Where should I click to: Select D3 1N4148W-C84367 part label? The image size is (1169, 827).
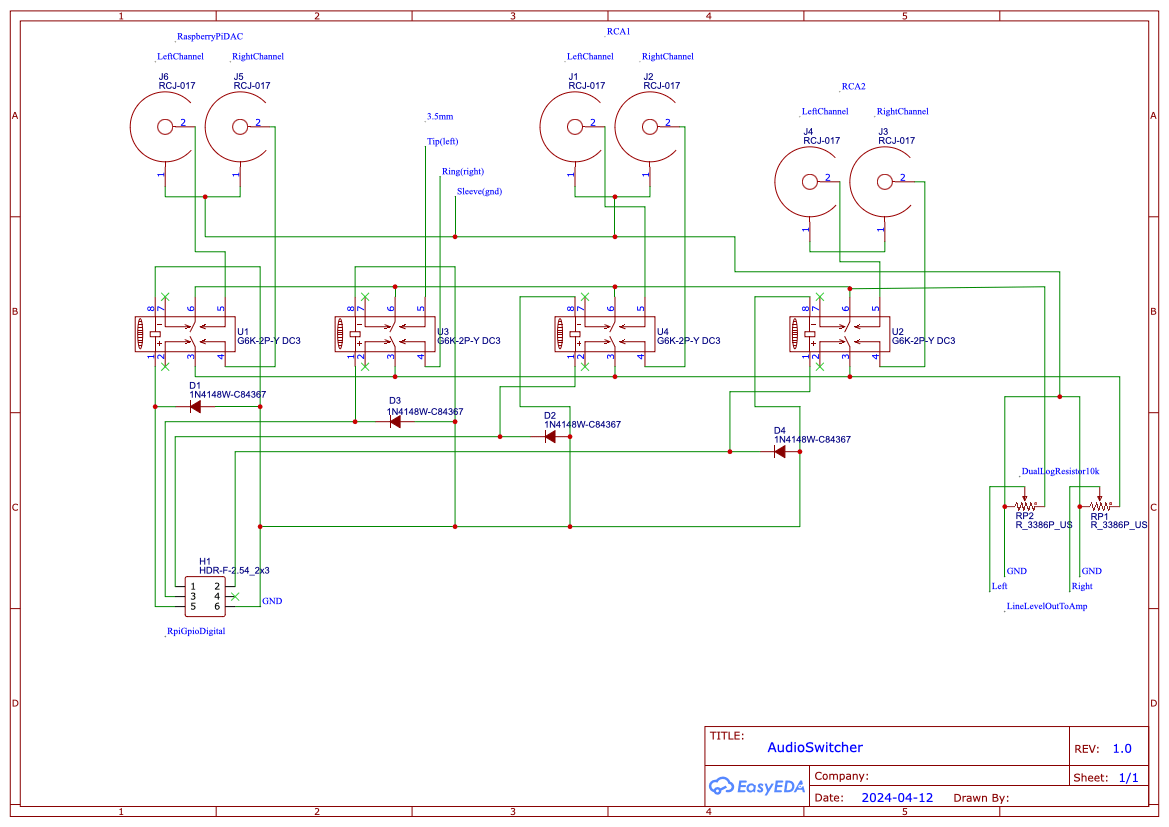[x=425, y=412]
